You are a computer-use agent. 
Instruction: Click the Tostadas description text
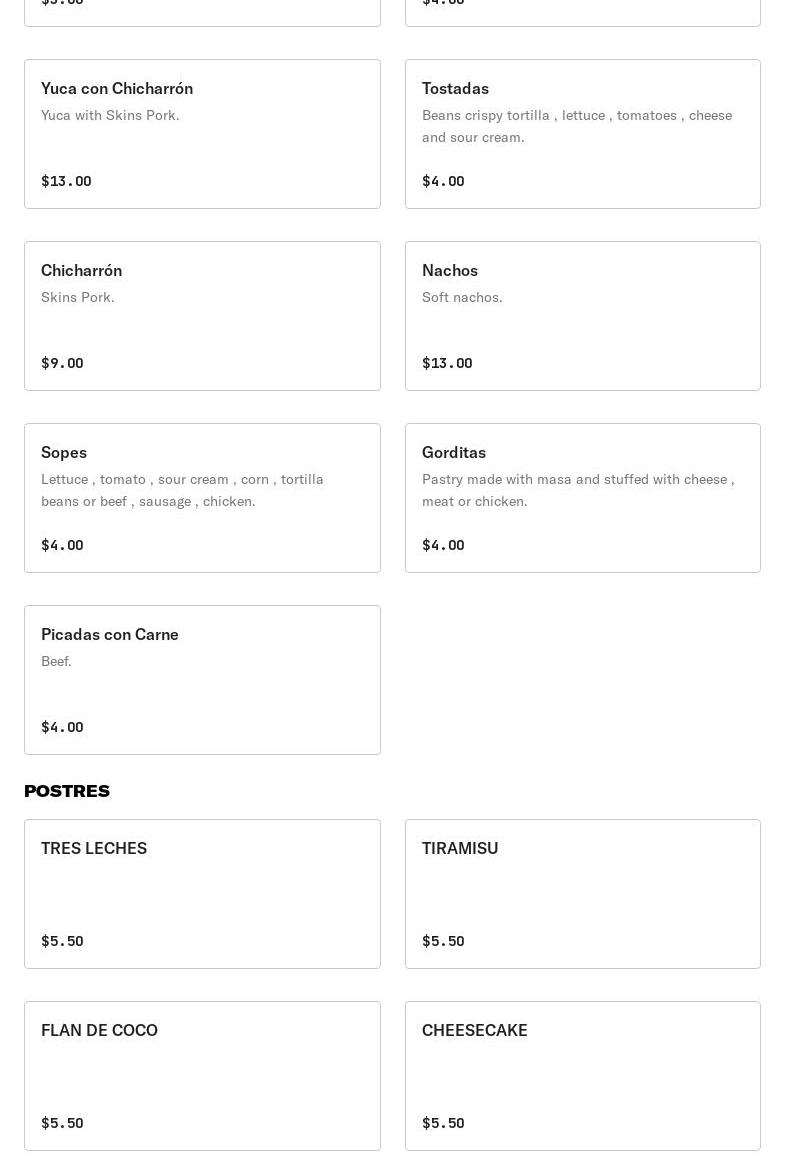coord(577,126)
